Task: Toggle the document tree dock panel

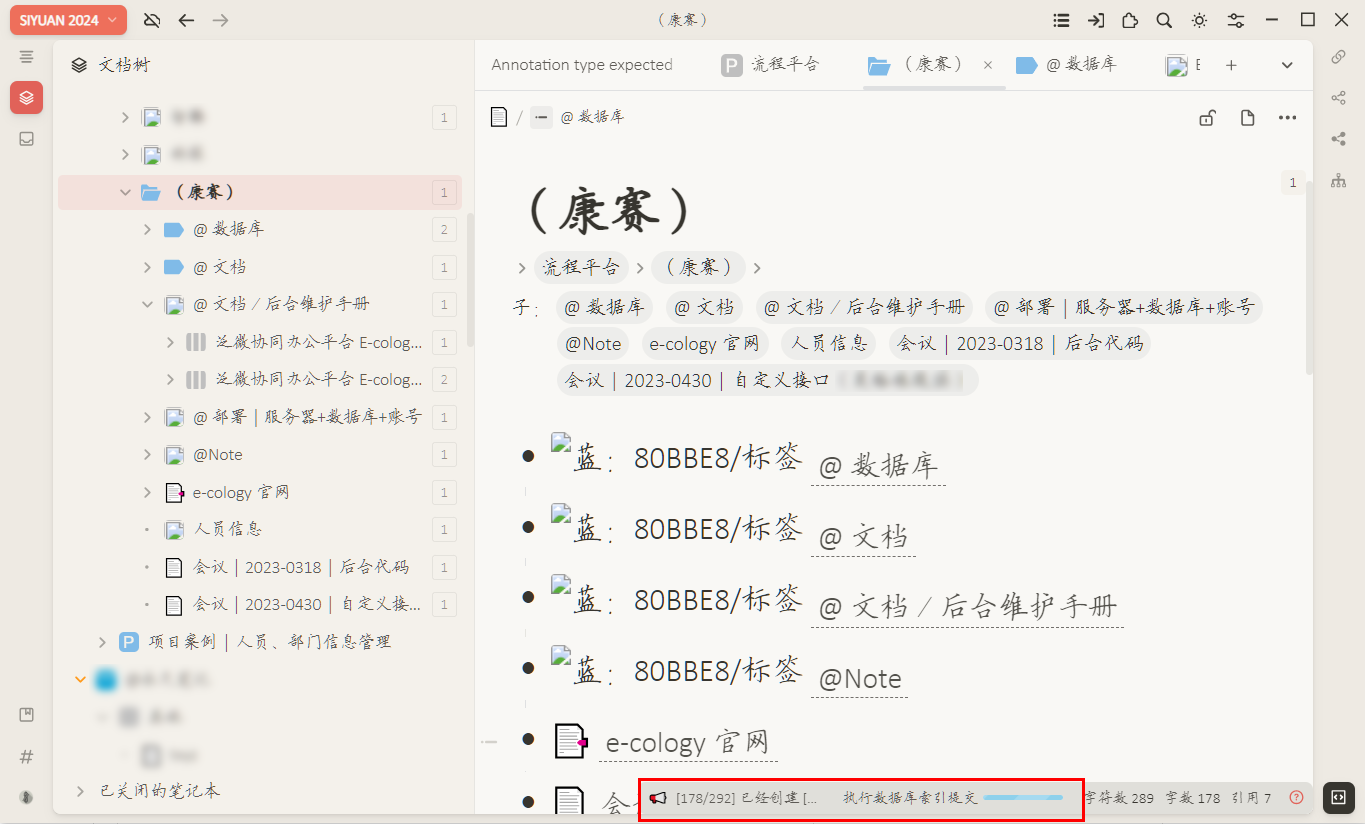Action: point(27,97)
